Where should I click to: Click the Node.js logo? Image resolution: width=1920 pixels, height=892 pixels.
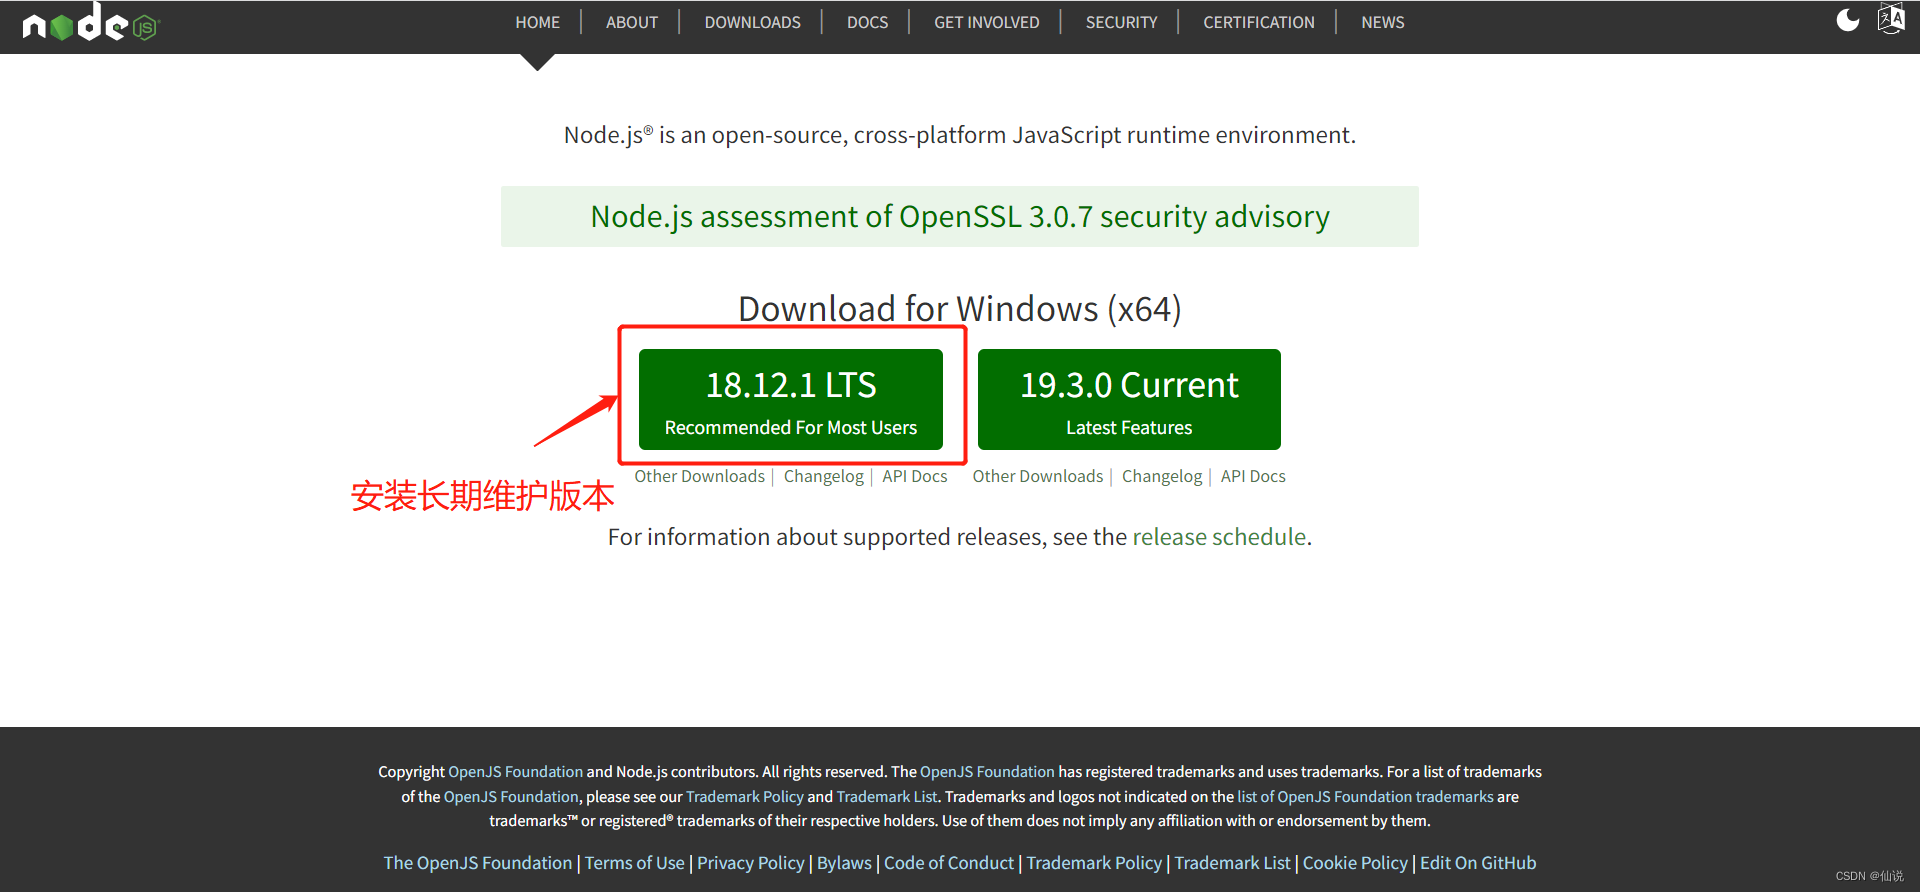[x=91, y=22]
